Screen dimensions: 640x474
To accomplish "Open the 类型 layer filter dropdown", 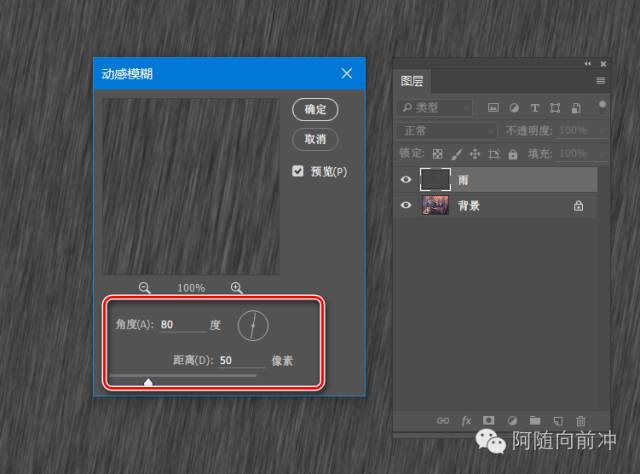I will (436, 107).
